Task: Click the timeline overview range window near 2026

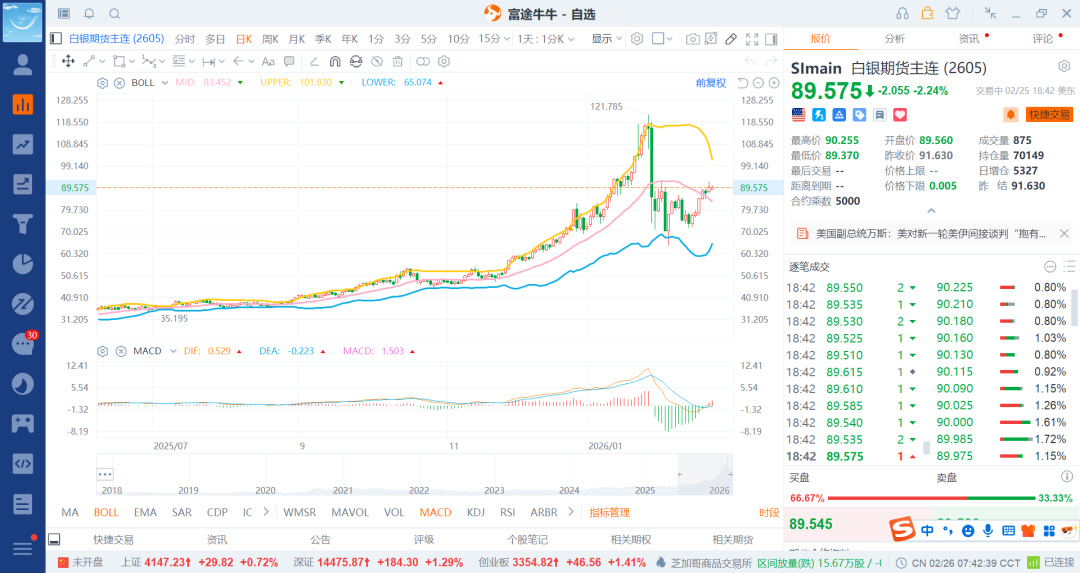Action: pos(705,474)
